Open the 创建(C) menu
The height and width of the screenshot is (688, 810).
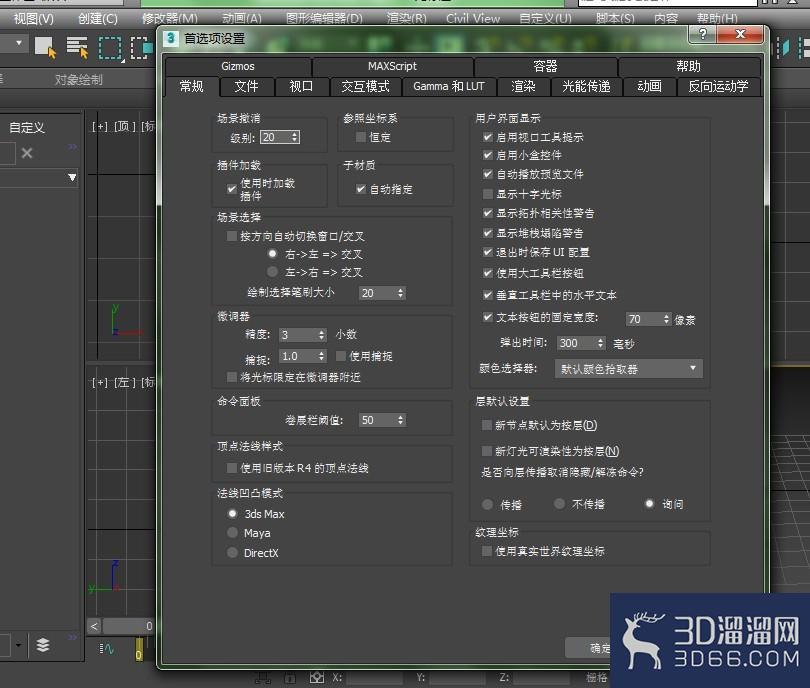coord(98,19)
